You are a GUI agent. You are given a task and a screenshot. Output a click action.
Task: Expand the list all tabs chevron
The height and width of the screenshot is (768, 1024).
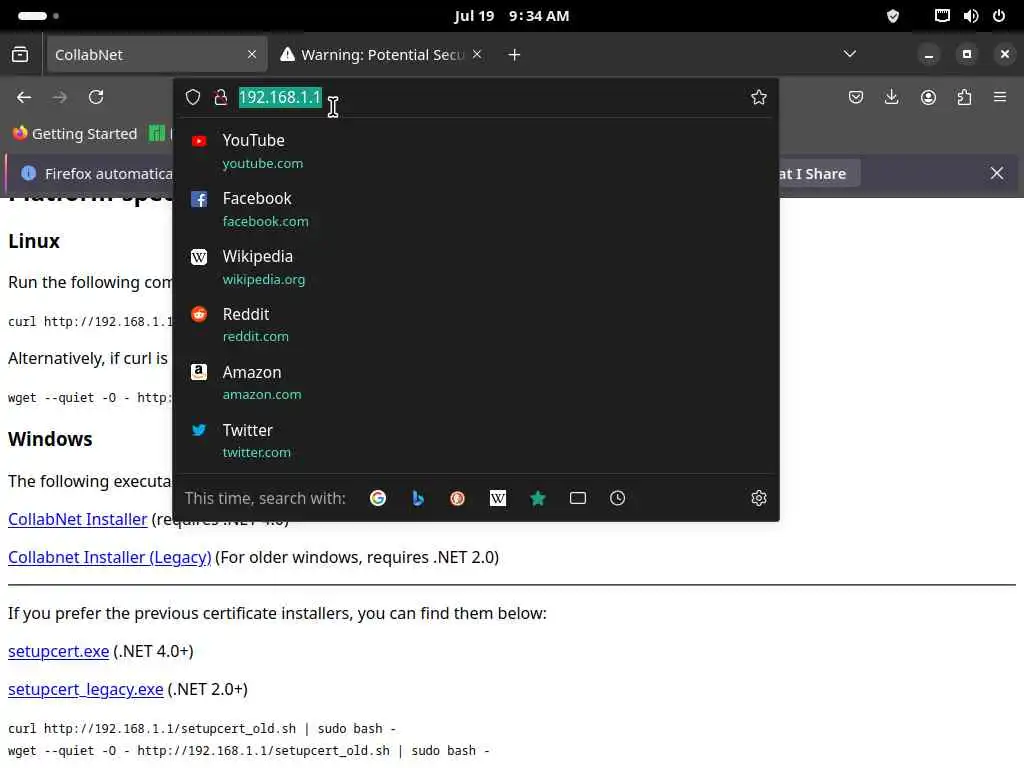coord(850,54)
